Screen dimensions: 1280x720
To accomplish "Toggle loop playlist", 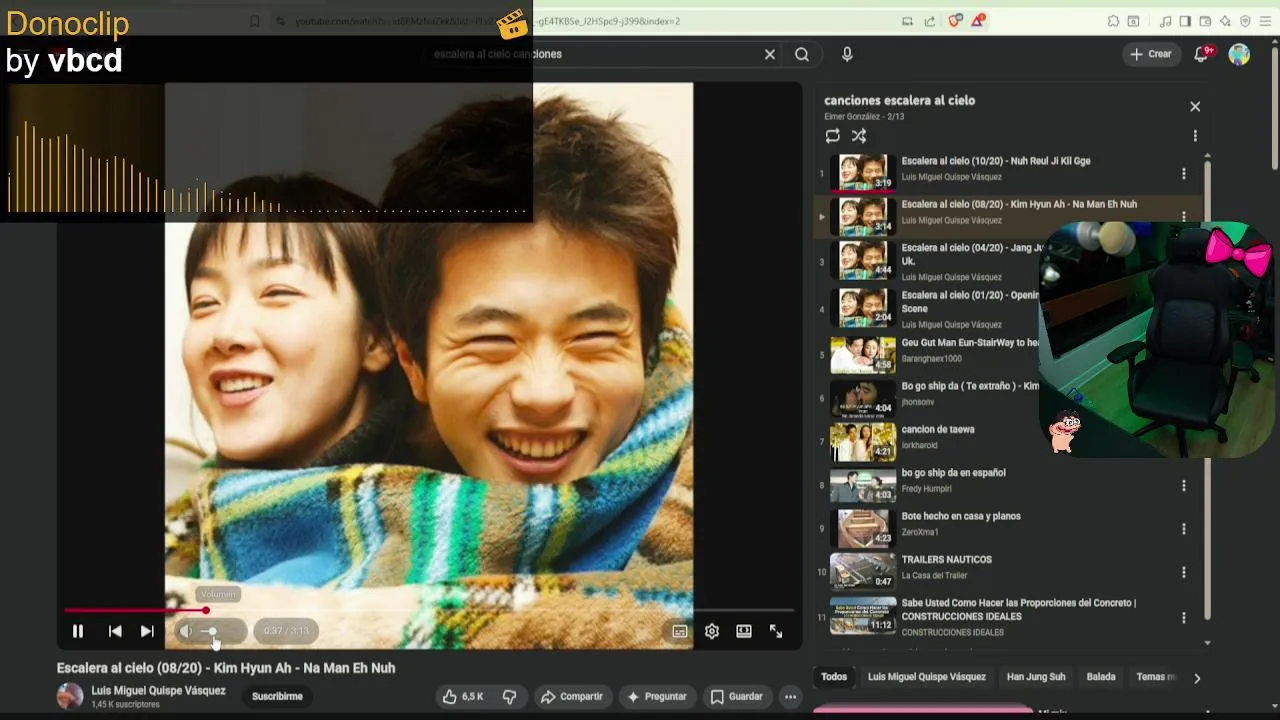I will [833, 136].
